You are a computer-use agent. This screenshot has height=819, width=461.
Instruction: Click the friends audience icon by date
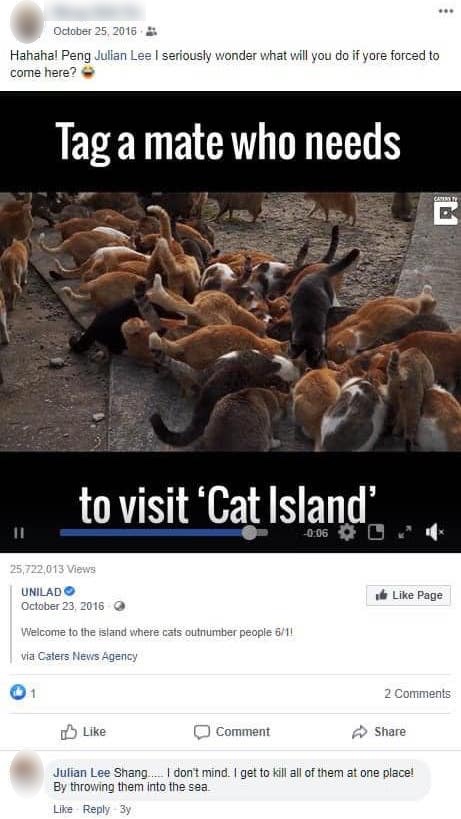tap(151, 32)
